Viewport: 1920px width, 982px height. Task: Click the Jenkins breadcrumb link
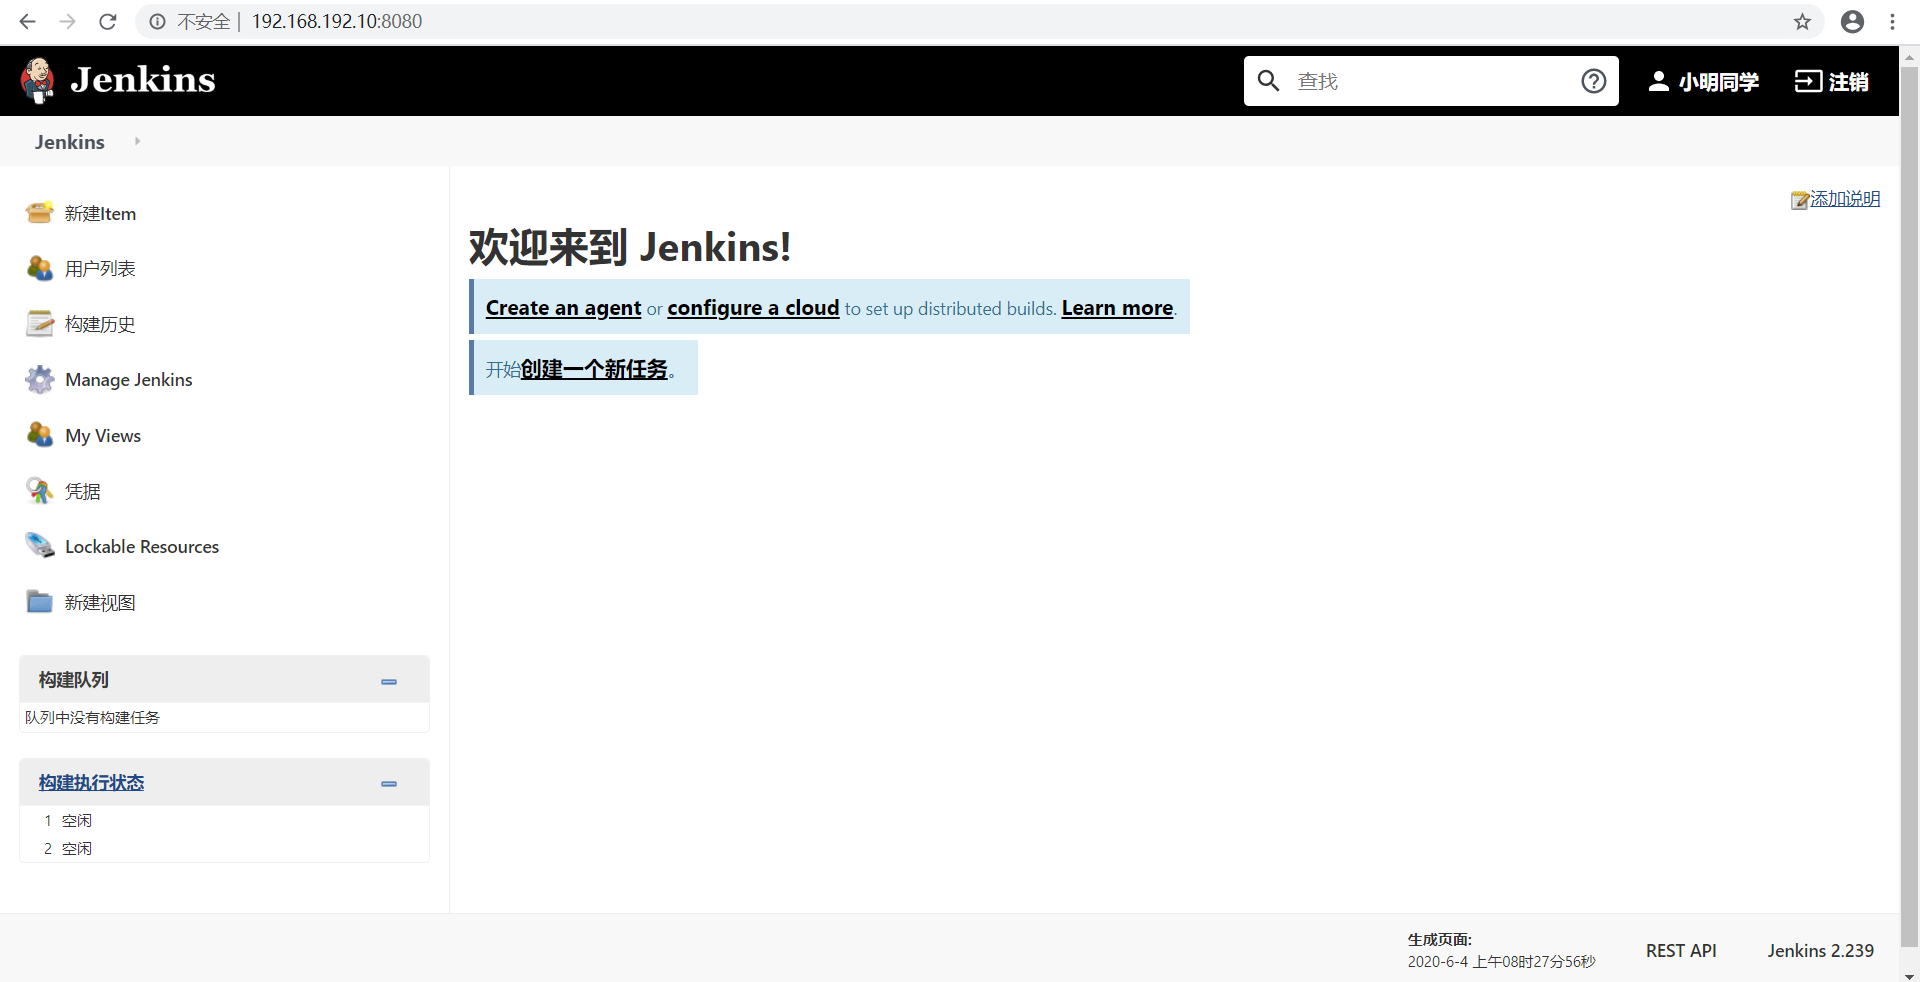[70, 142]
